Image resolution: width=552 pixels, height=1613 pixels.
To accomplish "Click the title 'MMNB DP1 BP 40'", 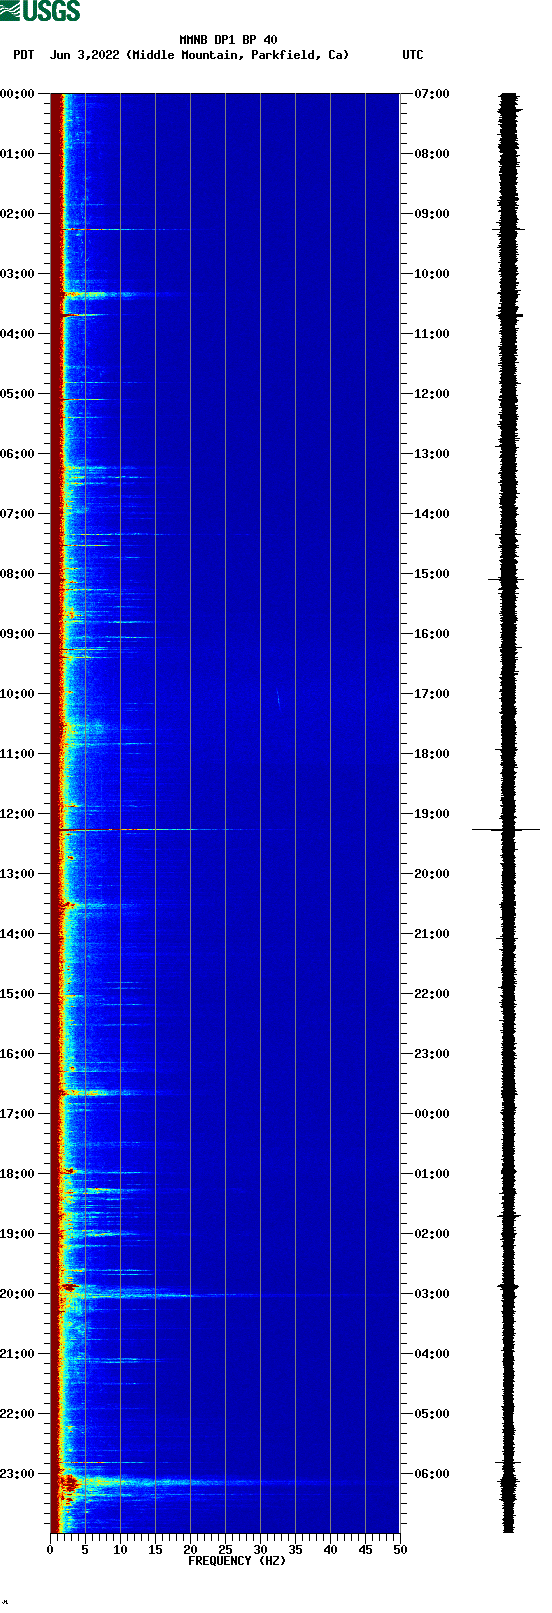I will [229, 40].
